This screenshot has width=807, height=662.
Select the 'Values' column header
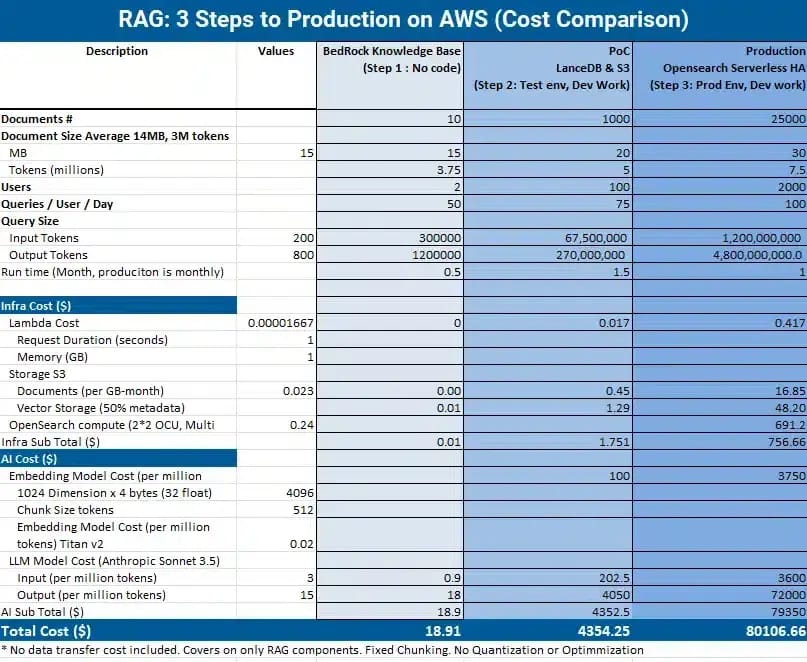[x=276, y=51]
